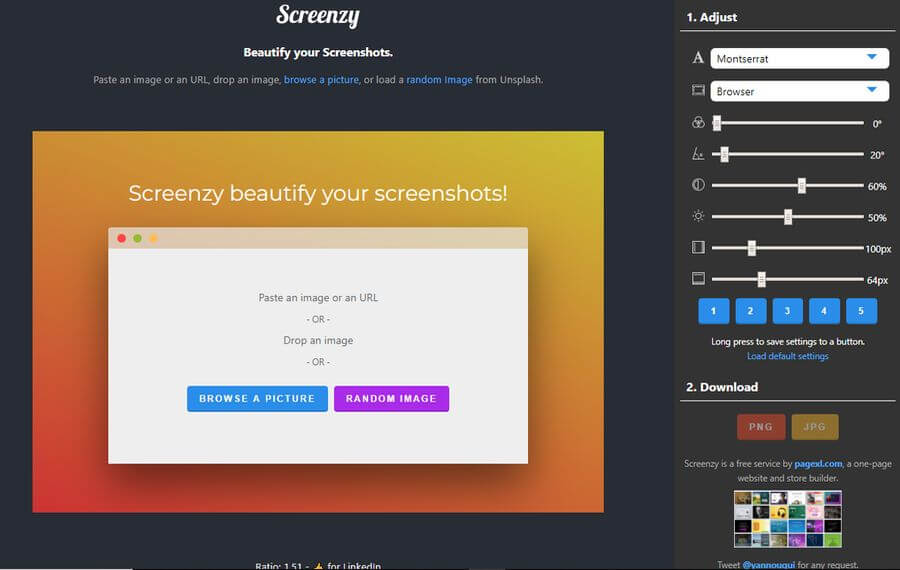Click the contrast half-circle icon
Viewport: 900px width, 570px height.
point(698,185)
